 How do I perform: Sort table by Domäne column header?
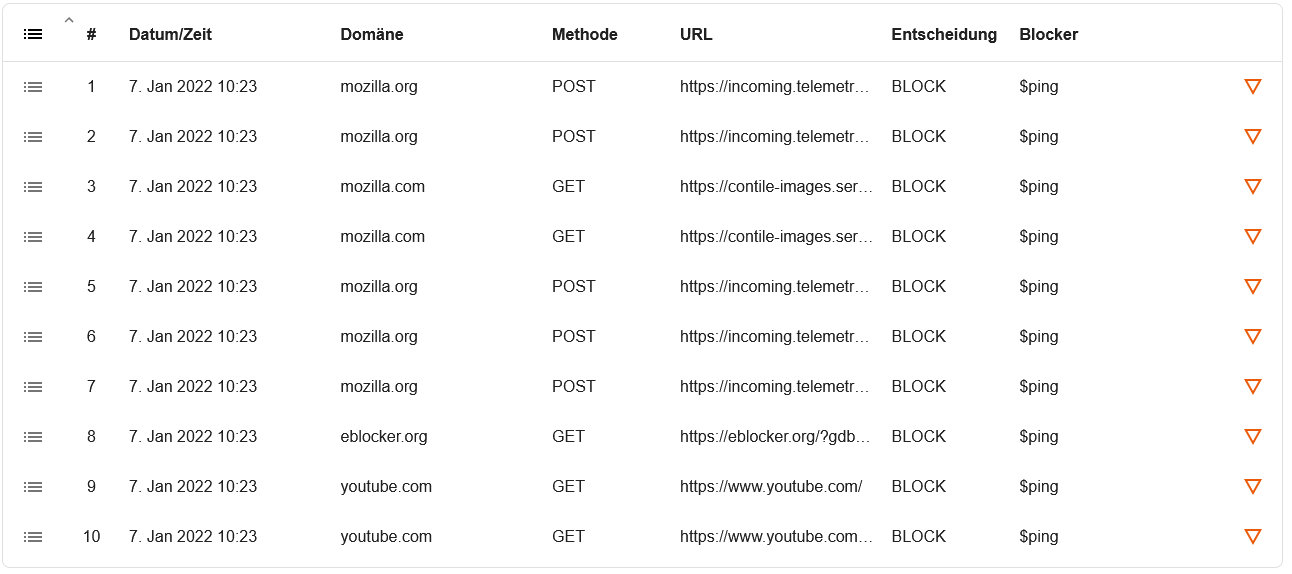pos(372,34)
